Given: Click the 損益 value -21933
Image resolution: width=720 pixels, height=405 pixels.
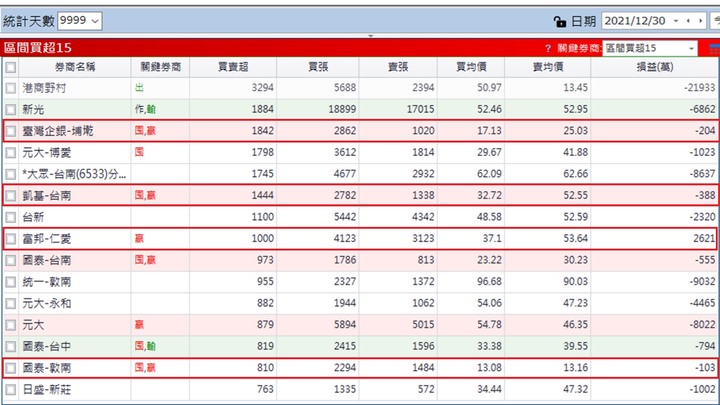Looking at the screenshot, I should coord(699,88).
